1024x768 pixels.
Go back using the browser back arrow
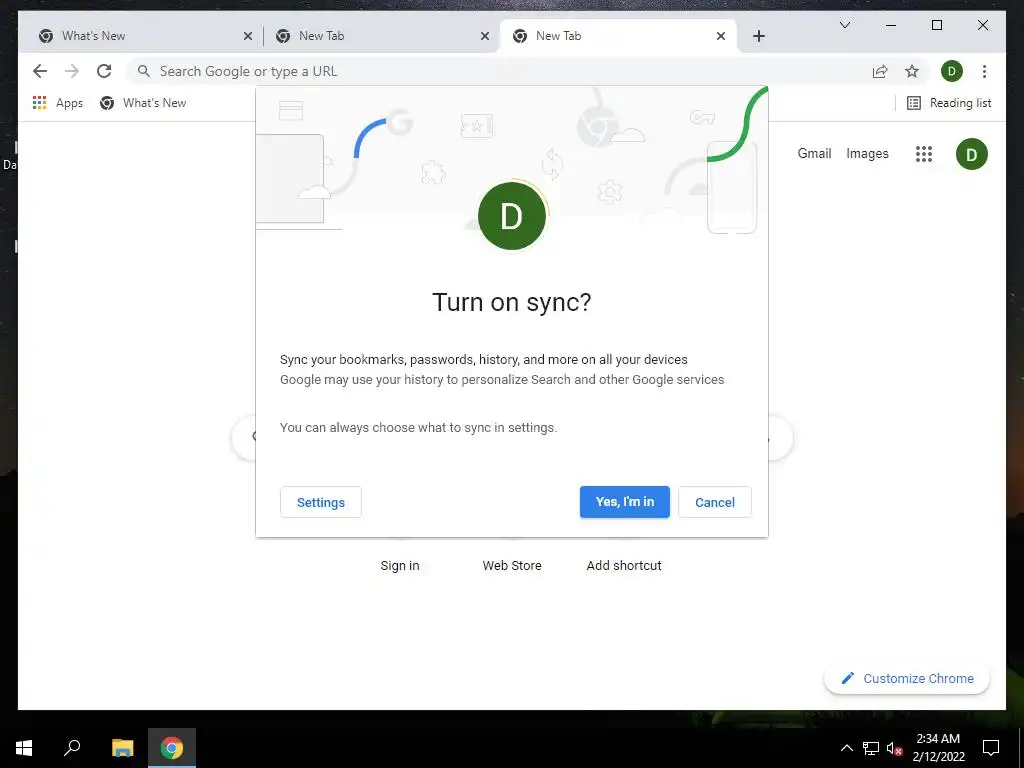(40, 71)
